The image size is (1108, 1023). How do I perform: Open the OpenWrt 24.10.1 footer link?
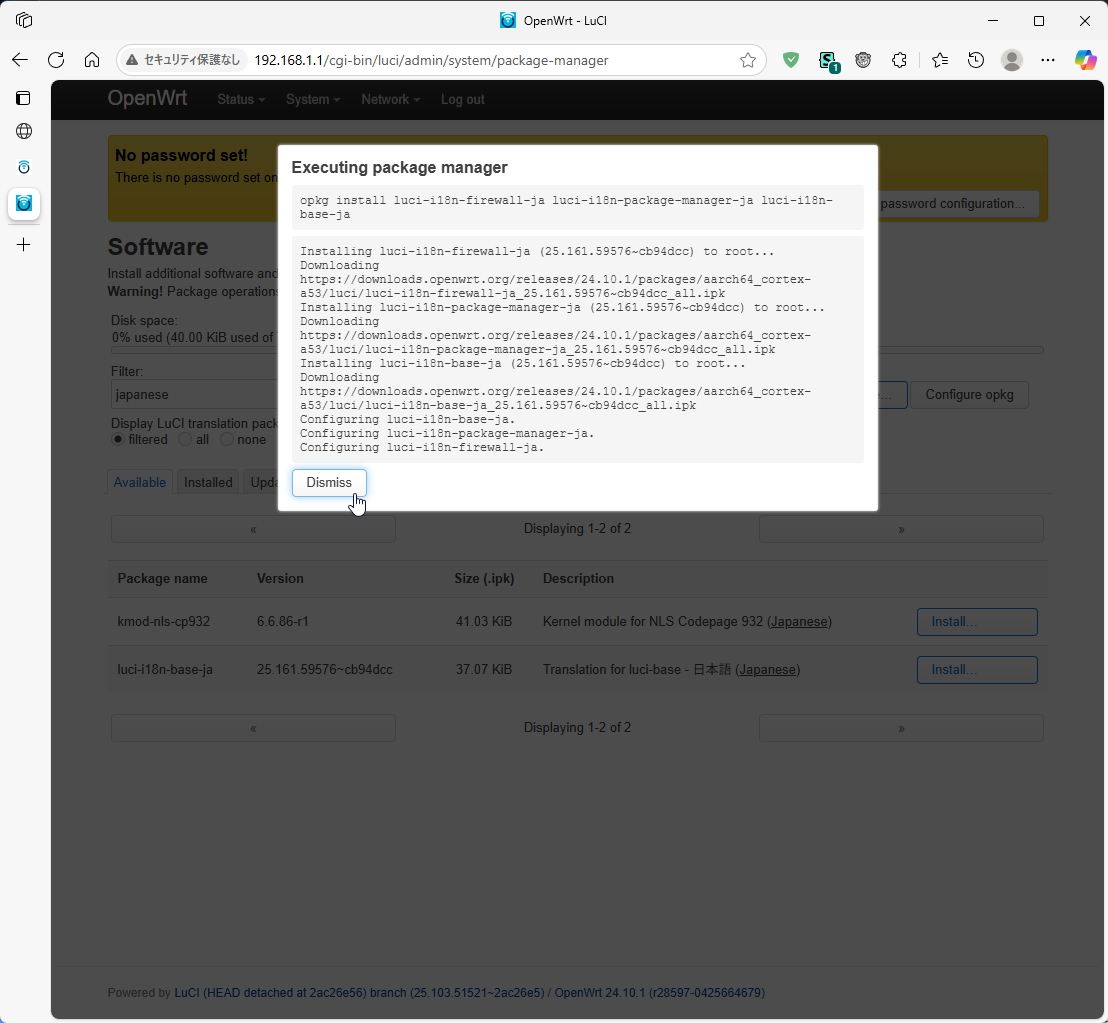coord(659,993)
